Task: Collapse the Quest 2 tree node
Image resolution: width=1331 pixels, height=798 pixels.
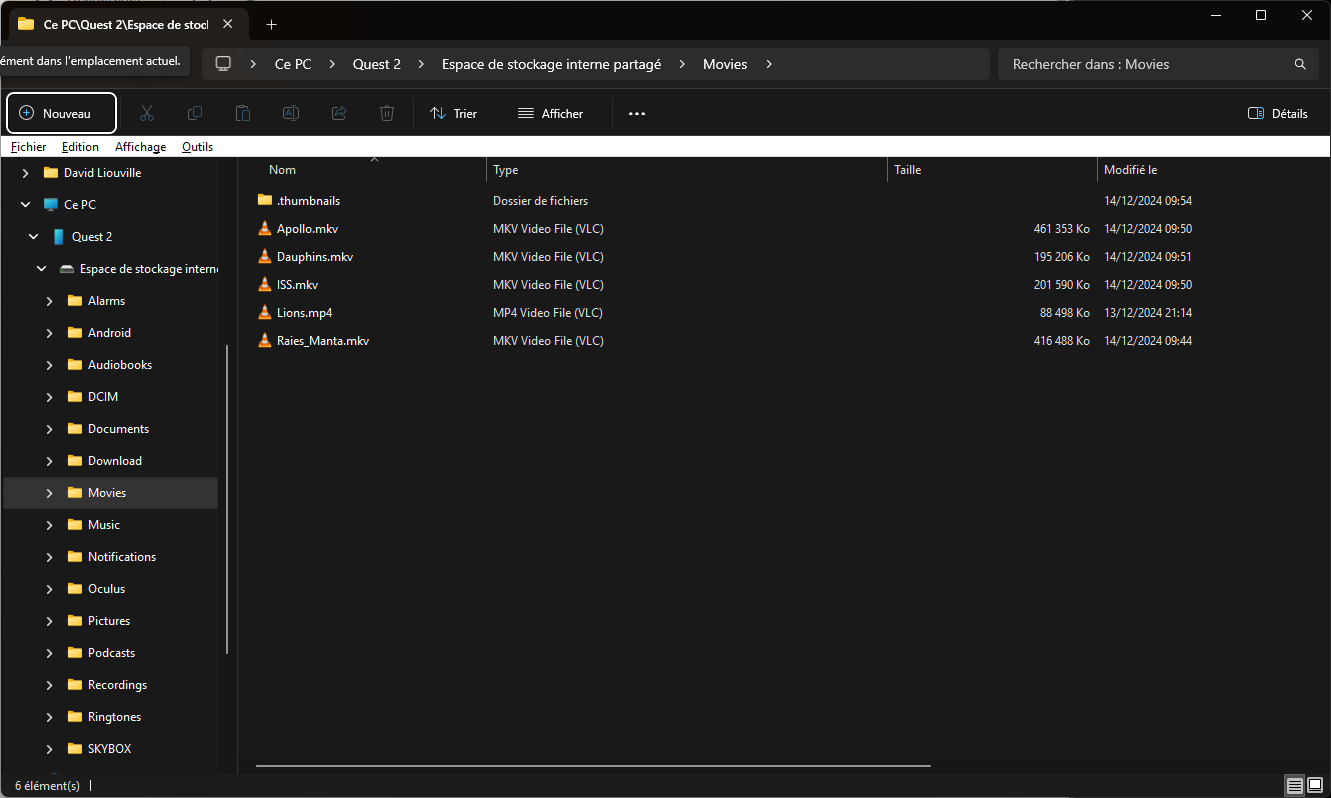Action: (x=34, y=237)
